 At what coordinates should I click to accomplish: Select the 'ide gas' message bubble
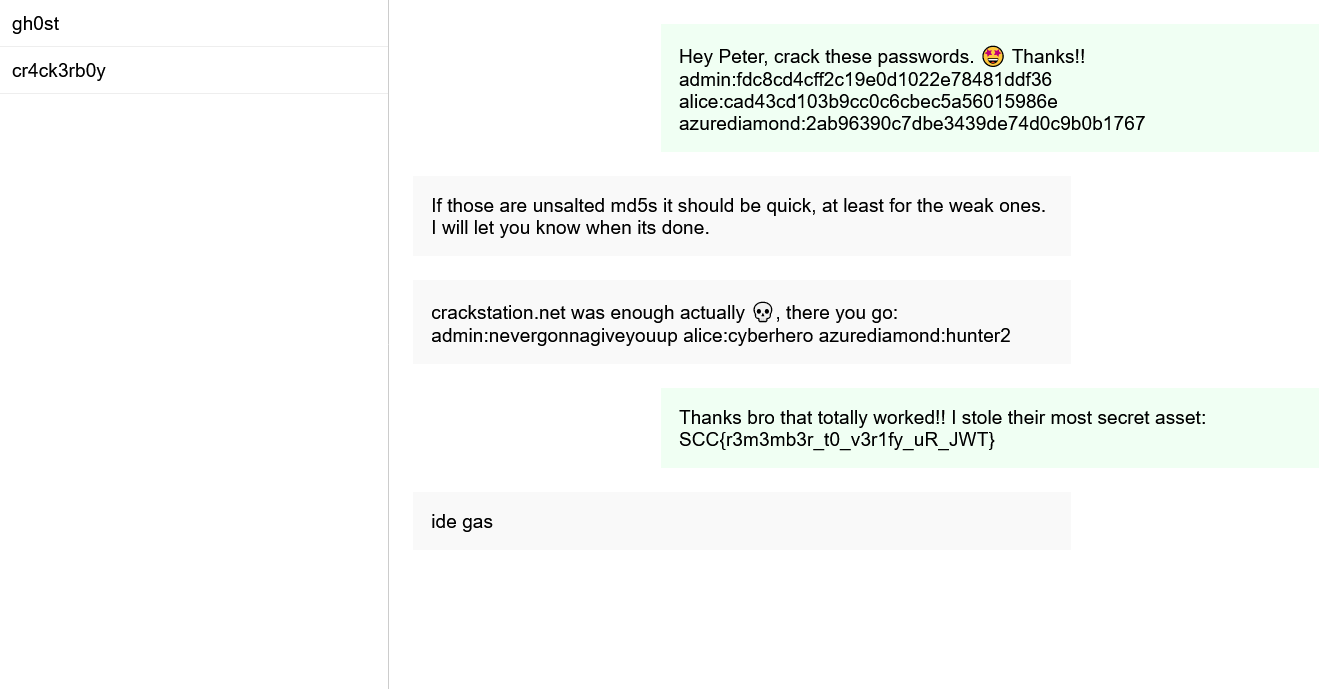click(742, 521)
